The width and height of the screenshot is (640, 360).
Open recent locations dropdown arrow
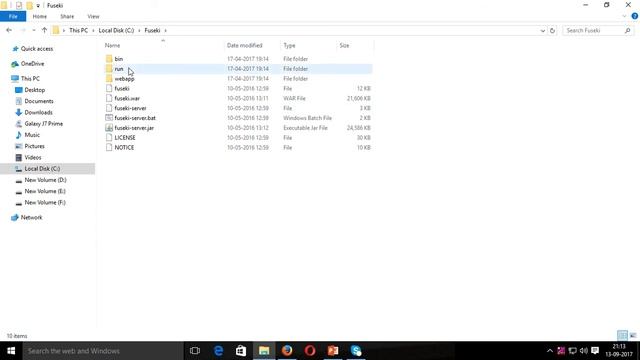33,30
